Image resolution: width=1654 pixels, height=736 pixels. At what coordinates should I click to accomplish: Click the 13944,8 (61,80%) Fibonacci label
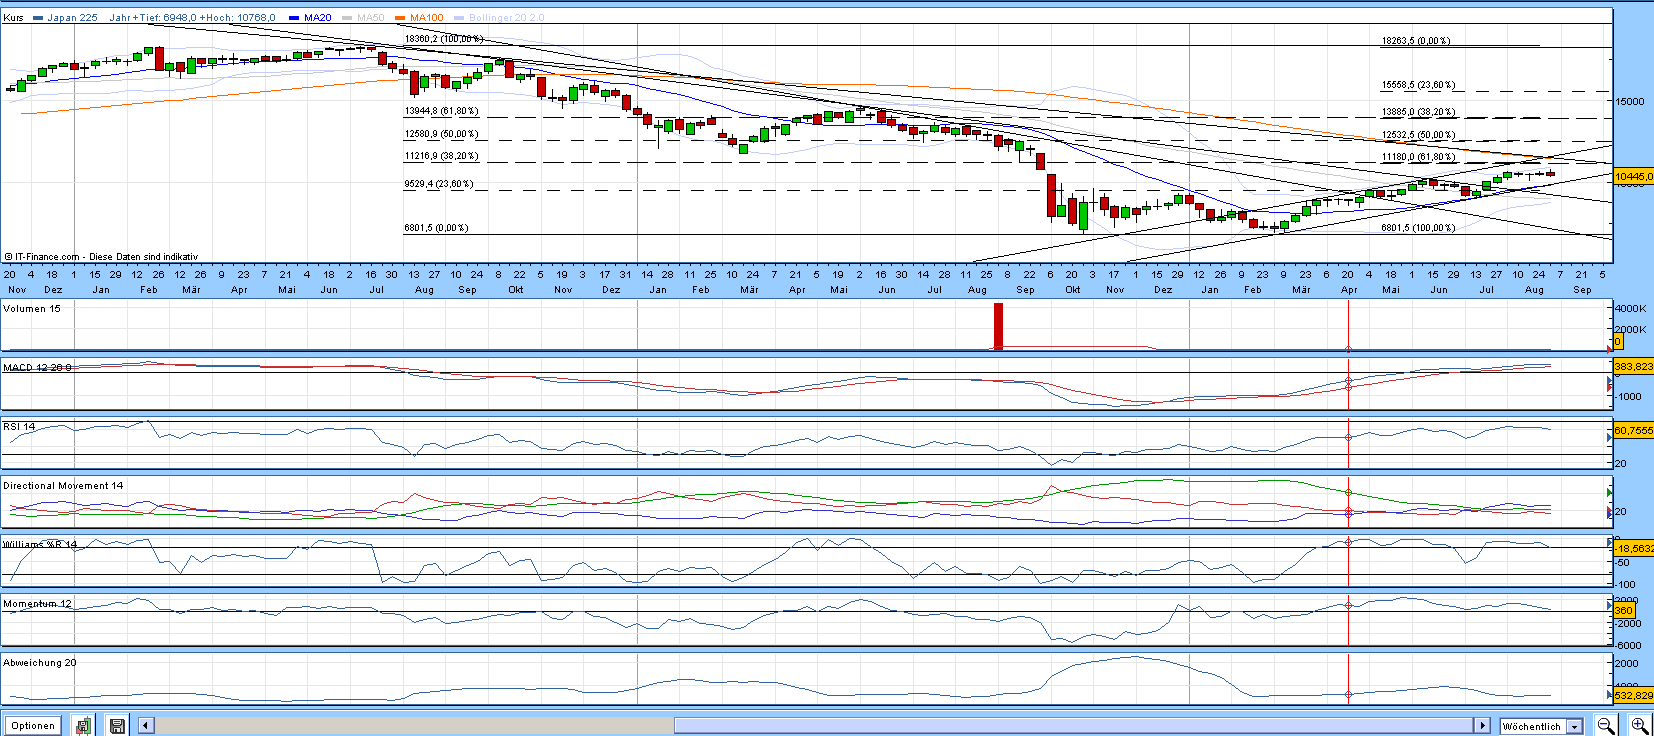[x=441, y=111]
